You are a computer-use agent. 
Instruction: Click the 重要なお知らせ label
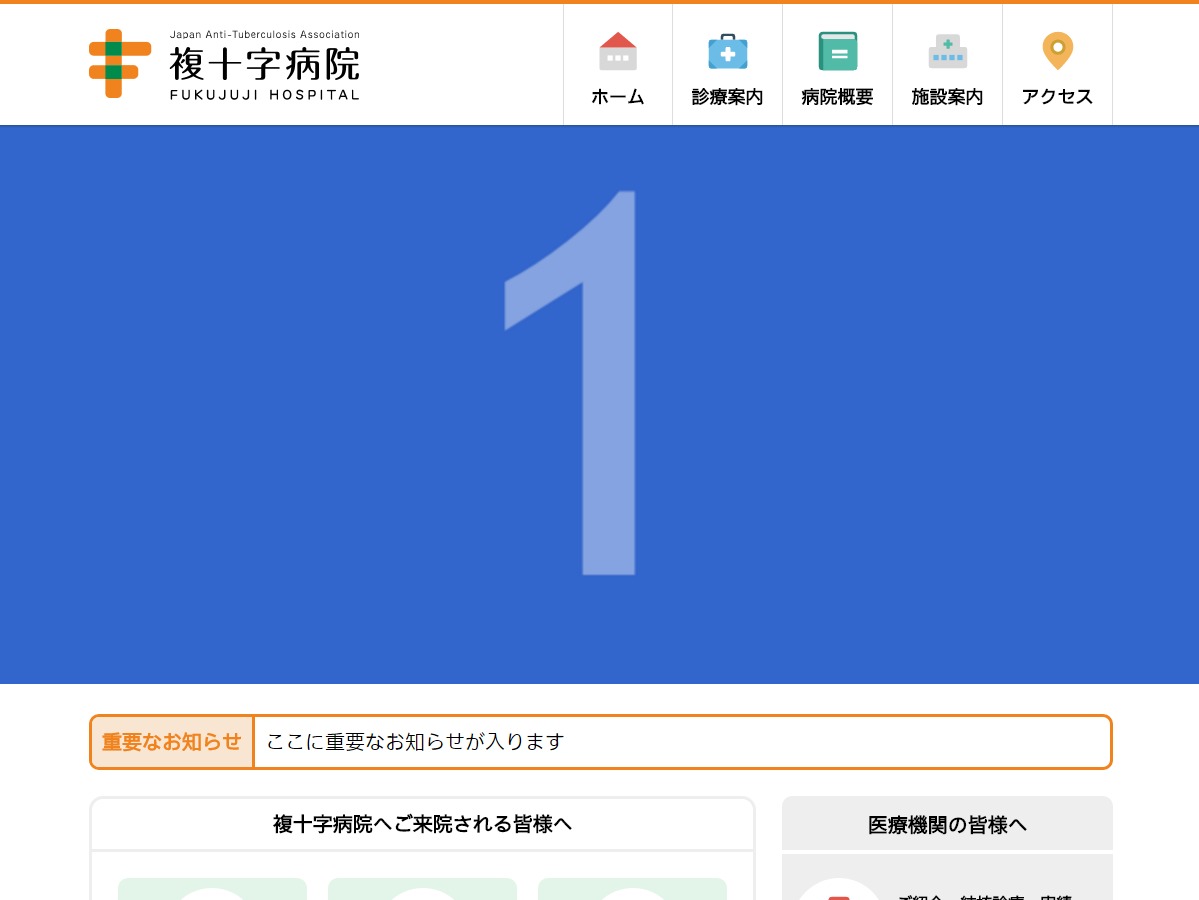coord(171,742)
